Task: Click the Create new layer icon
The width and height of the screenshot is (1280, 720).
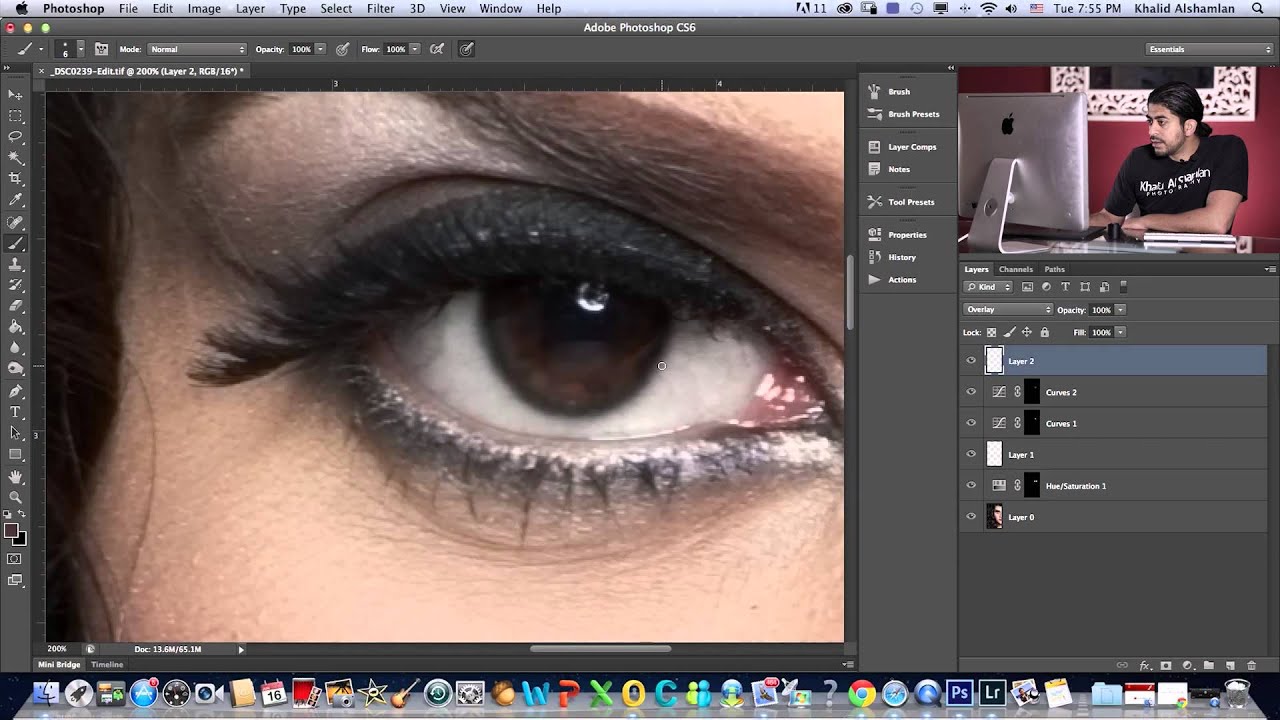Action: coord(1230,665)
